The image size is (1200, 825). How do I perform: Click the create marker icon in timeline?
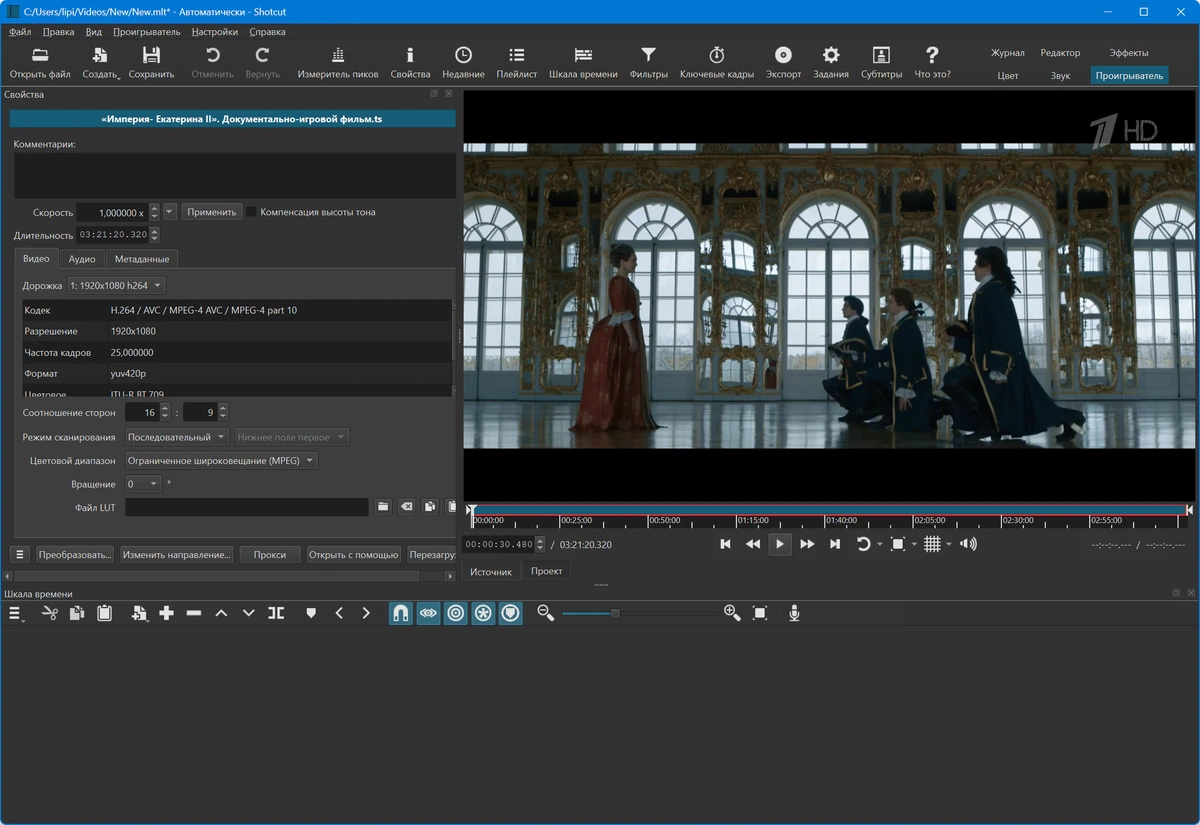point(311,613)
